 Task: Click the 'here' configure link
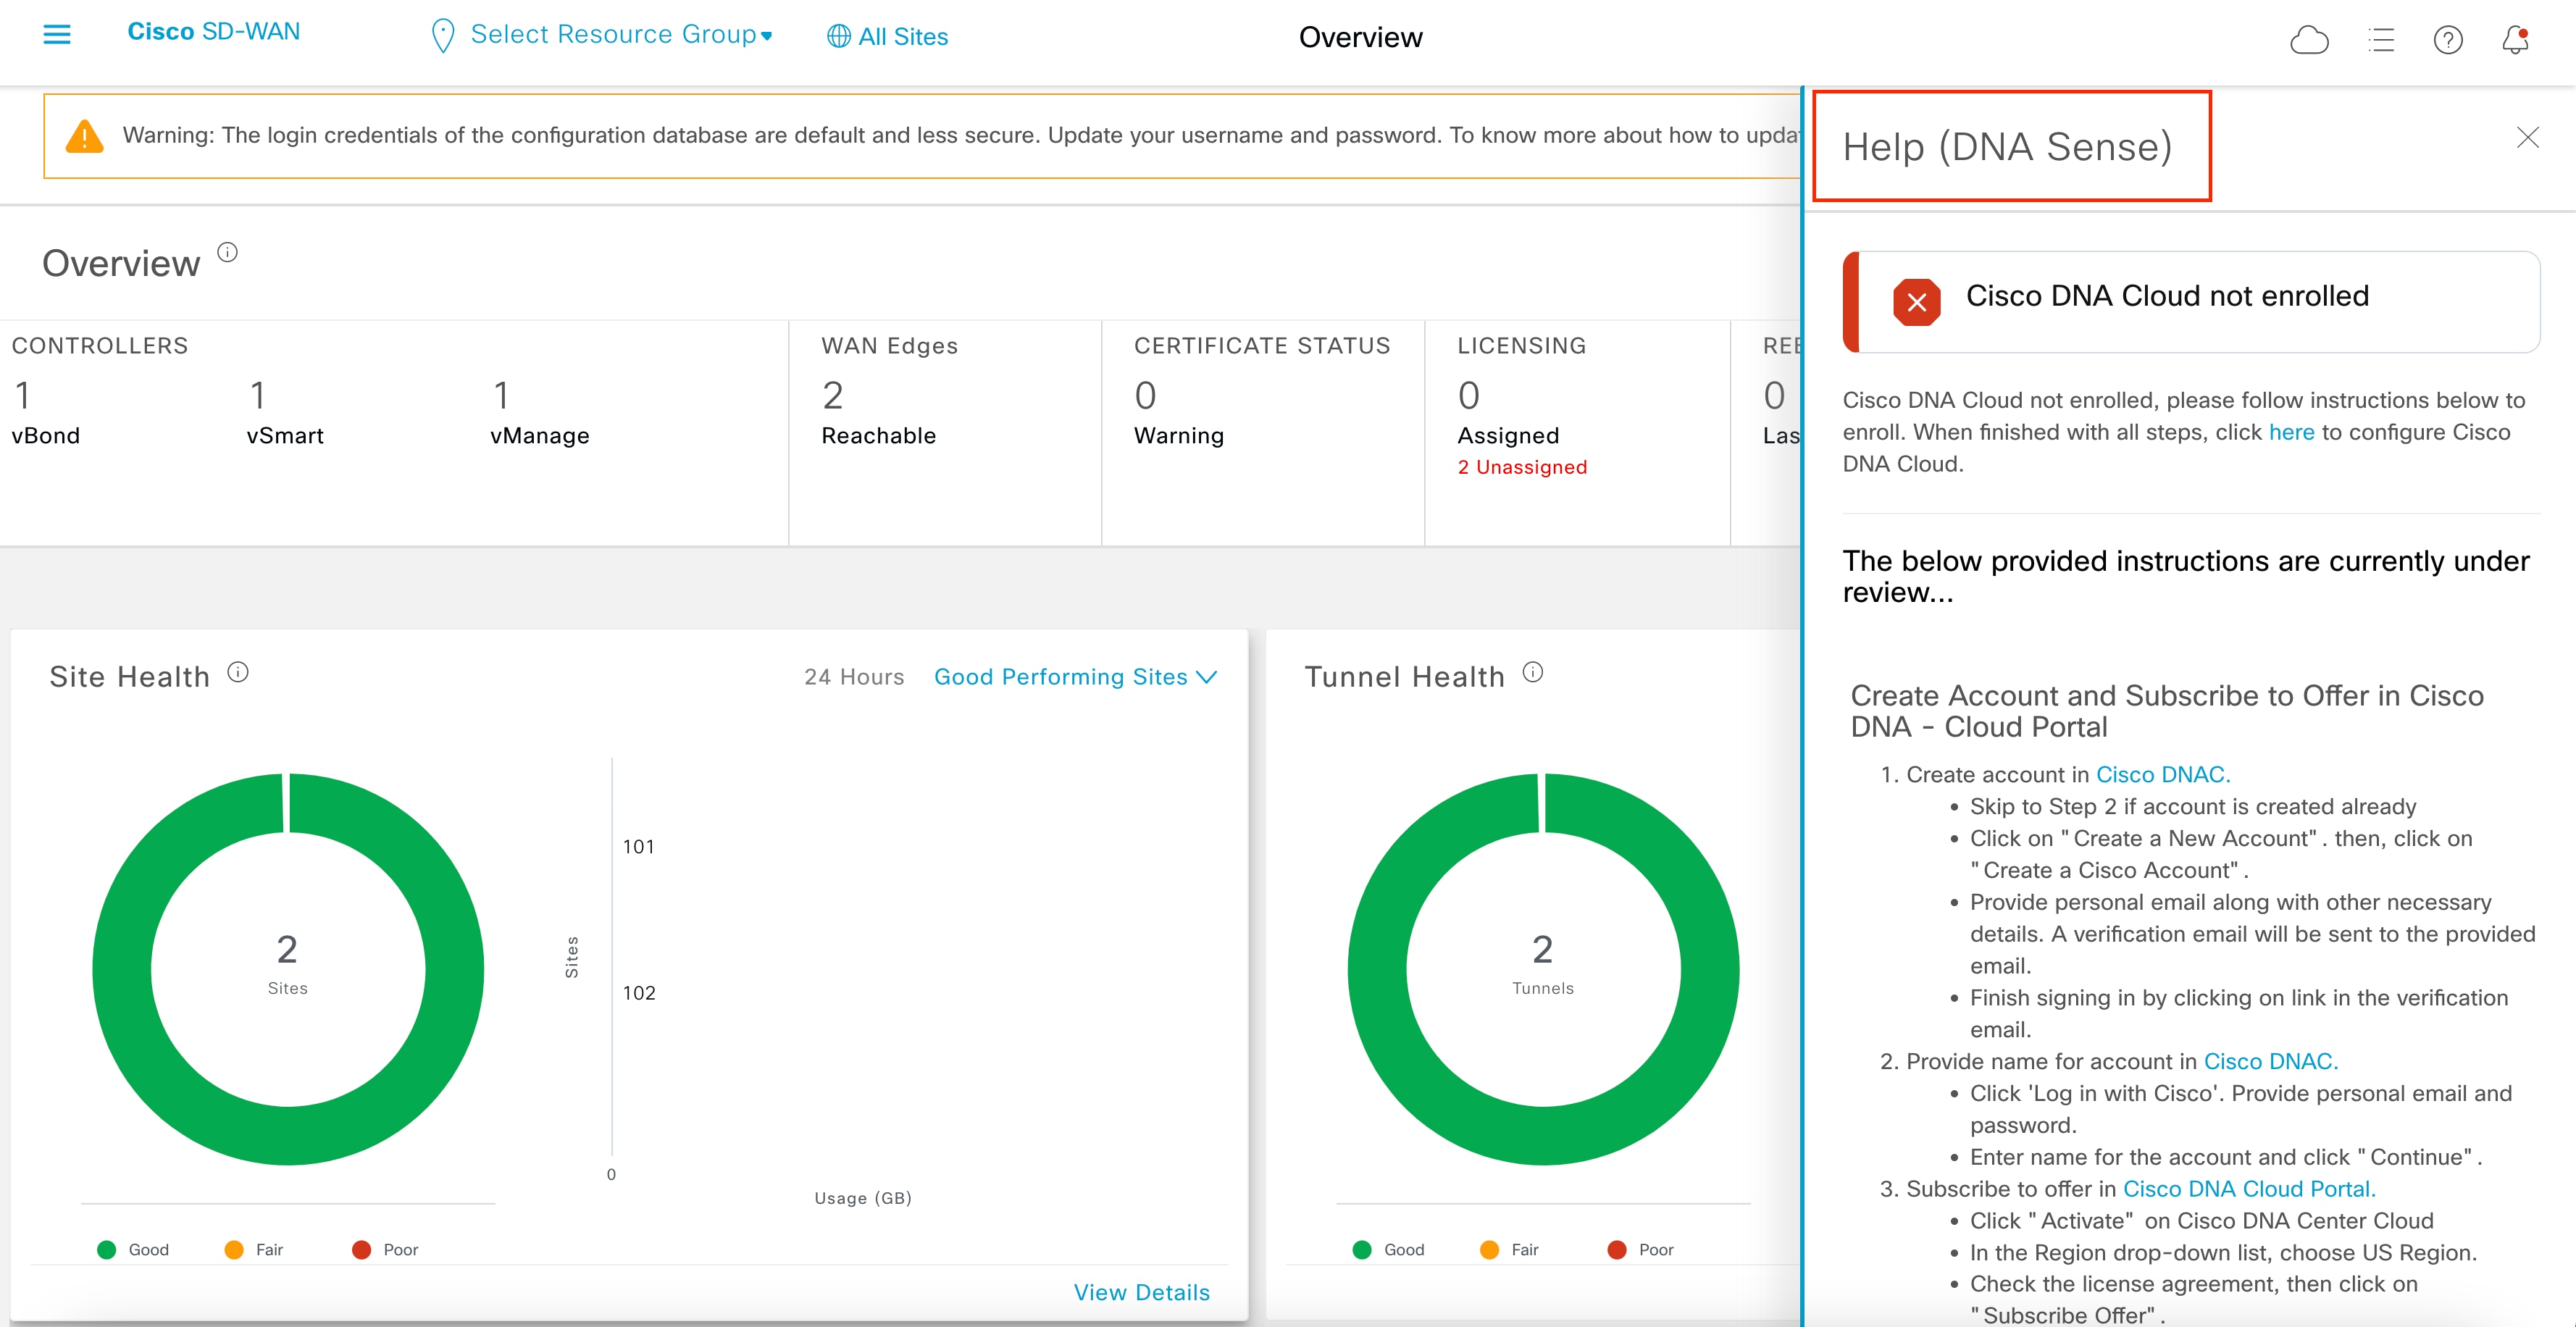coord(2291,432)
